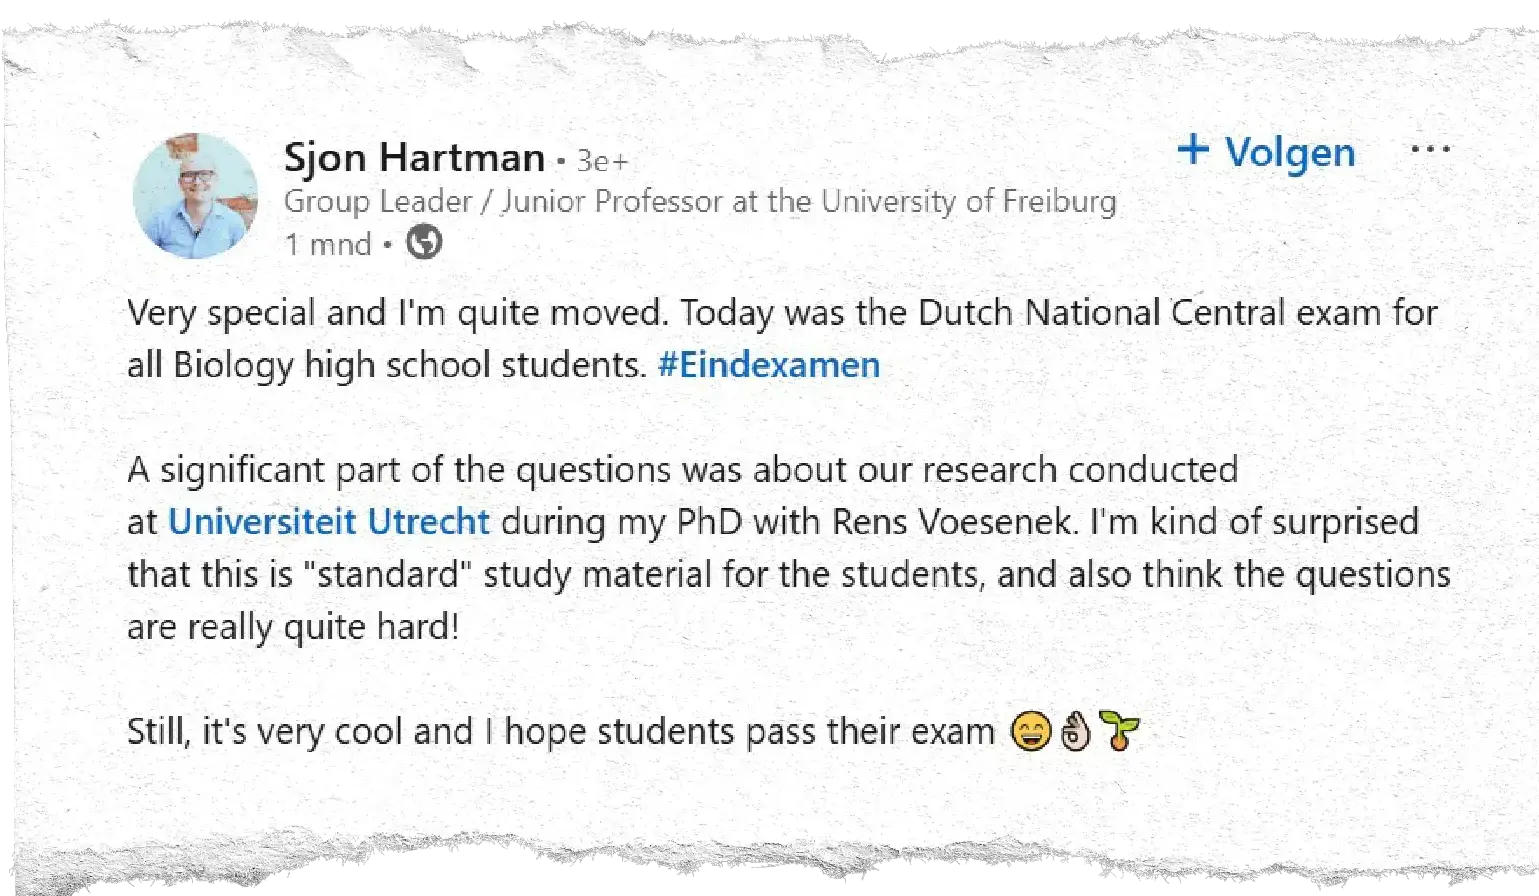The height and width of the screenshot is (896, 1539).
Task: Open Sjon Hartman's profile photo
Action: pyautogui.click(x=195, y=196)
